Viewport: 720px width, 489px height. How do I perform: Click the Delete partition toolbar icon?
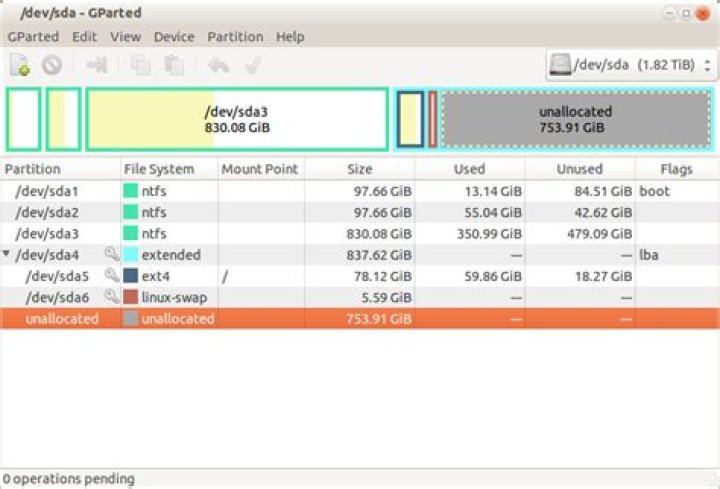coord(52,65)
